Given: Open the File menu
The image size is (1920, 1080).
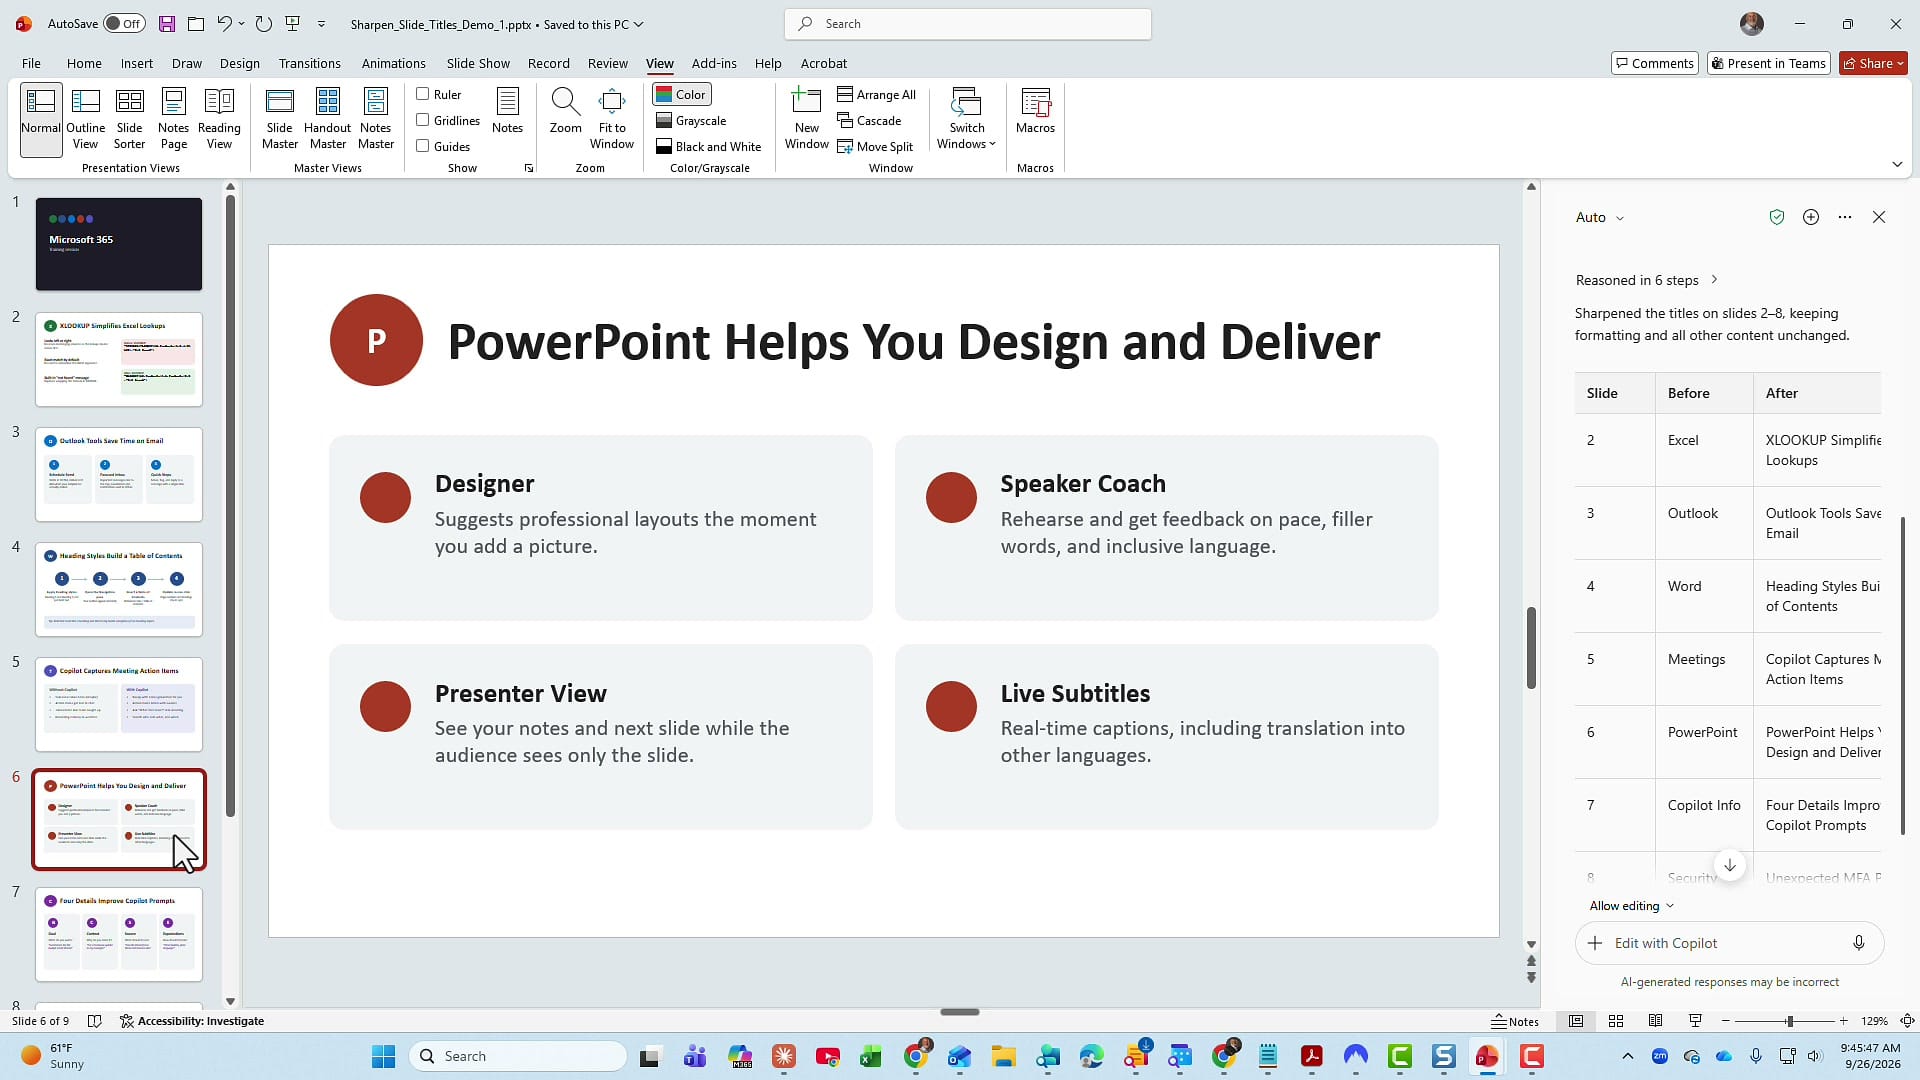Looking at the screenshot, I should (31, 63).
